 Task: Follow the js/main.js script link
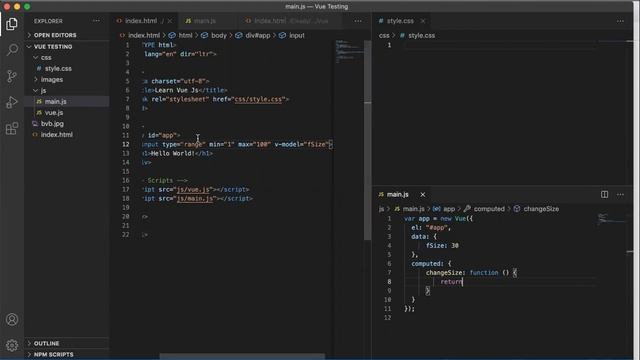point(195,198)
